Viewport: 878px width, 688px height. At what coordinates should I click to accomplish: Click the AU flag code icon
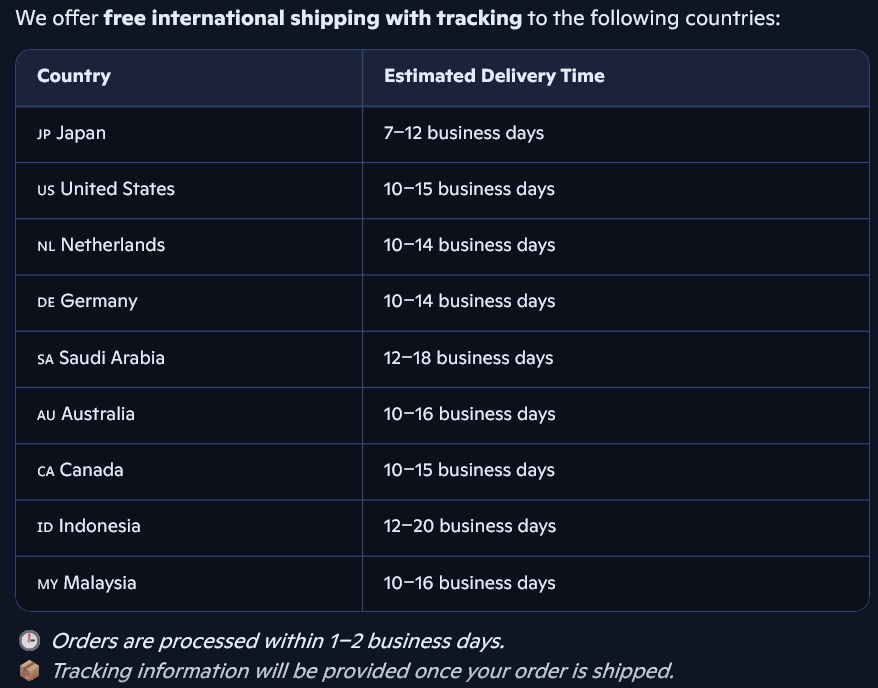point(46,416)
